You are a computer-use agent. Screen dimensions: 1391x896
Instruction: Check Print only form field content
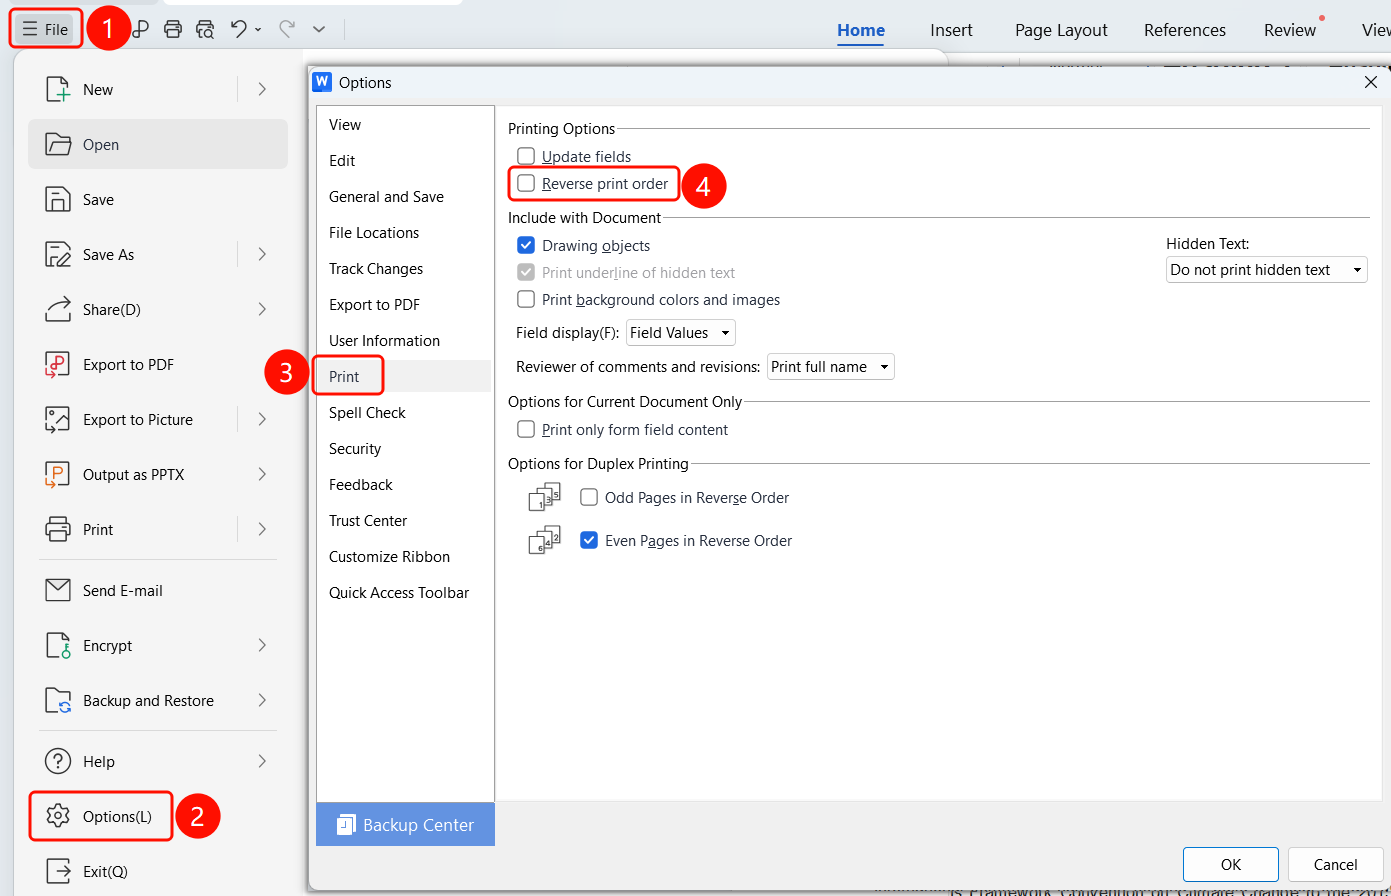coord(526,429)
